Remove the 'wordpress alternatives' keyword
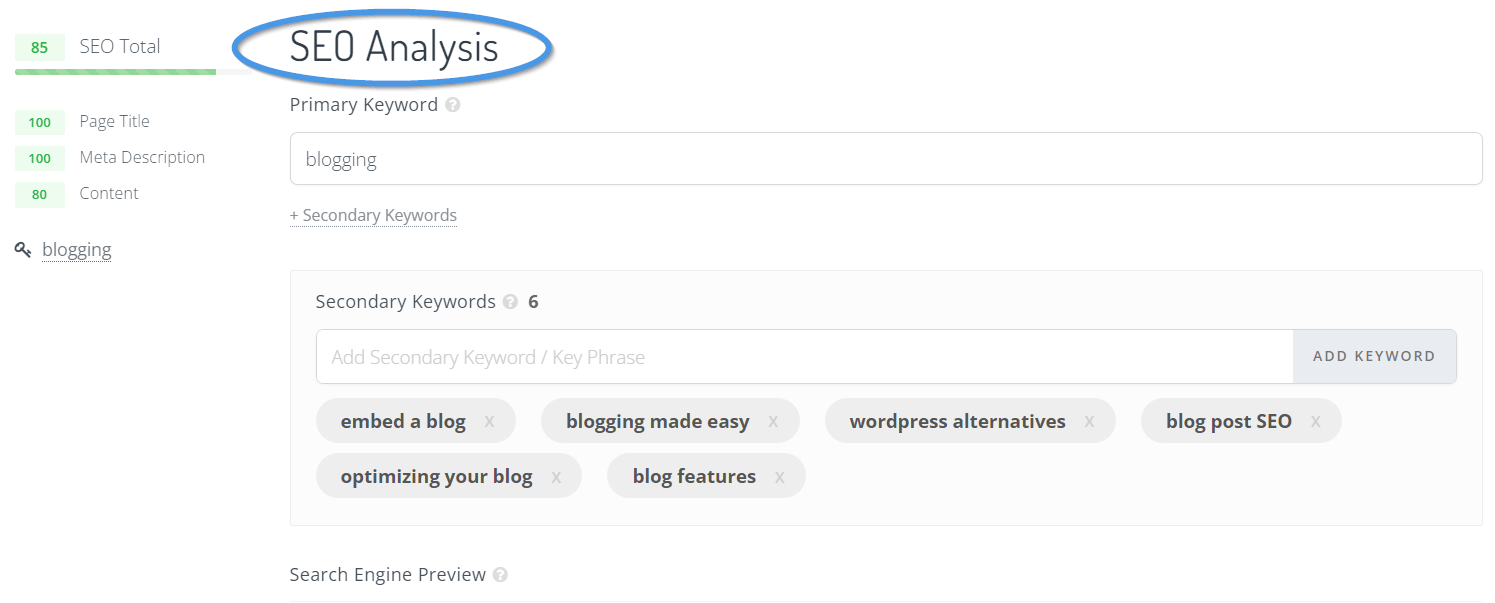The image size is (1495, 603). 1089,422
